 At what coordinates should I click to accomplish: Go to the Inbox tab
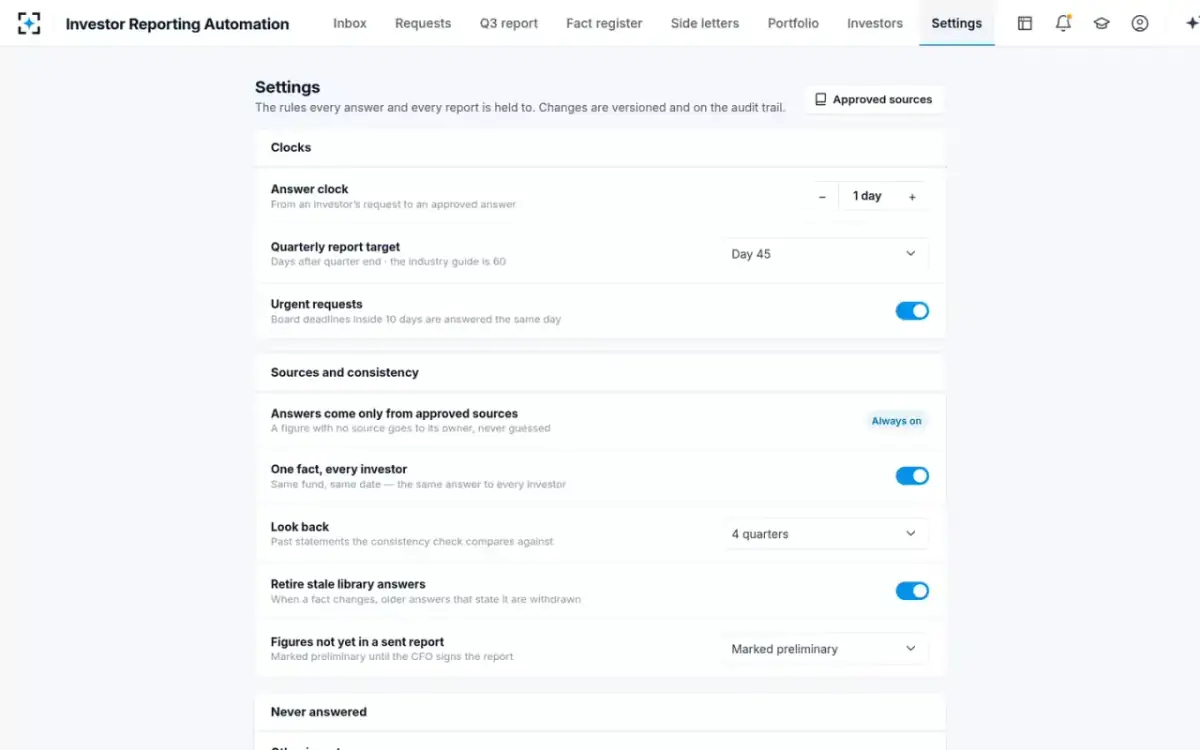coord(350,23)
